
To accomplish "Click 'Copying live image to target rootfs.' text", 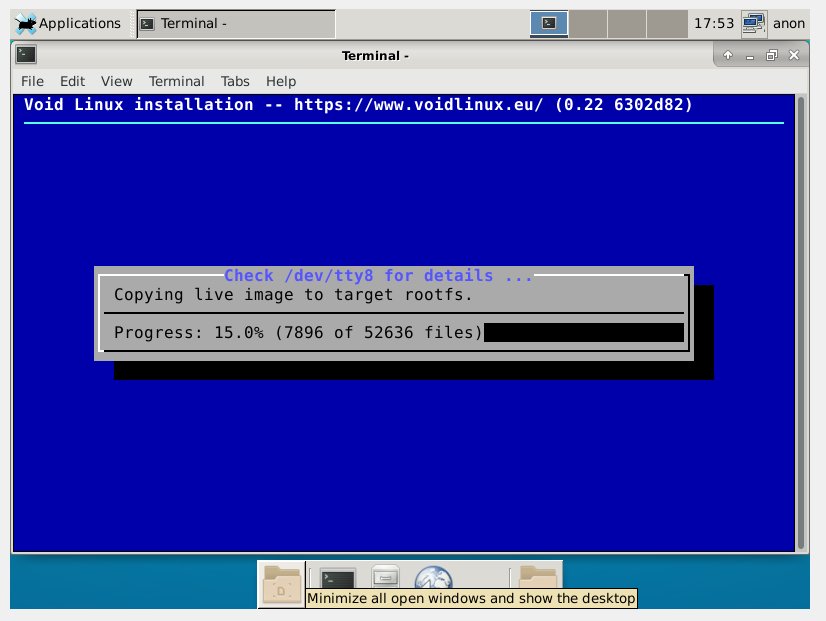I will (x=292, y=294).
